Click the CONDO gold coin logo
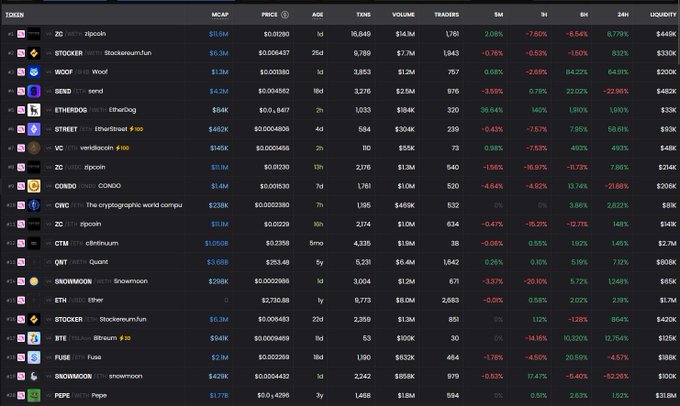The image size is (680, 406). pyautogui.click(x=34, y=186)
